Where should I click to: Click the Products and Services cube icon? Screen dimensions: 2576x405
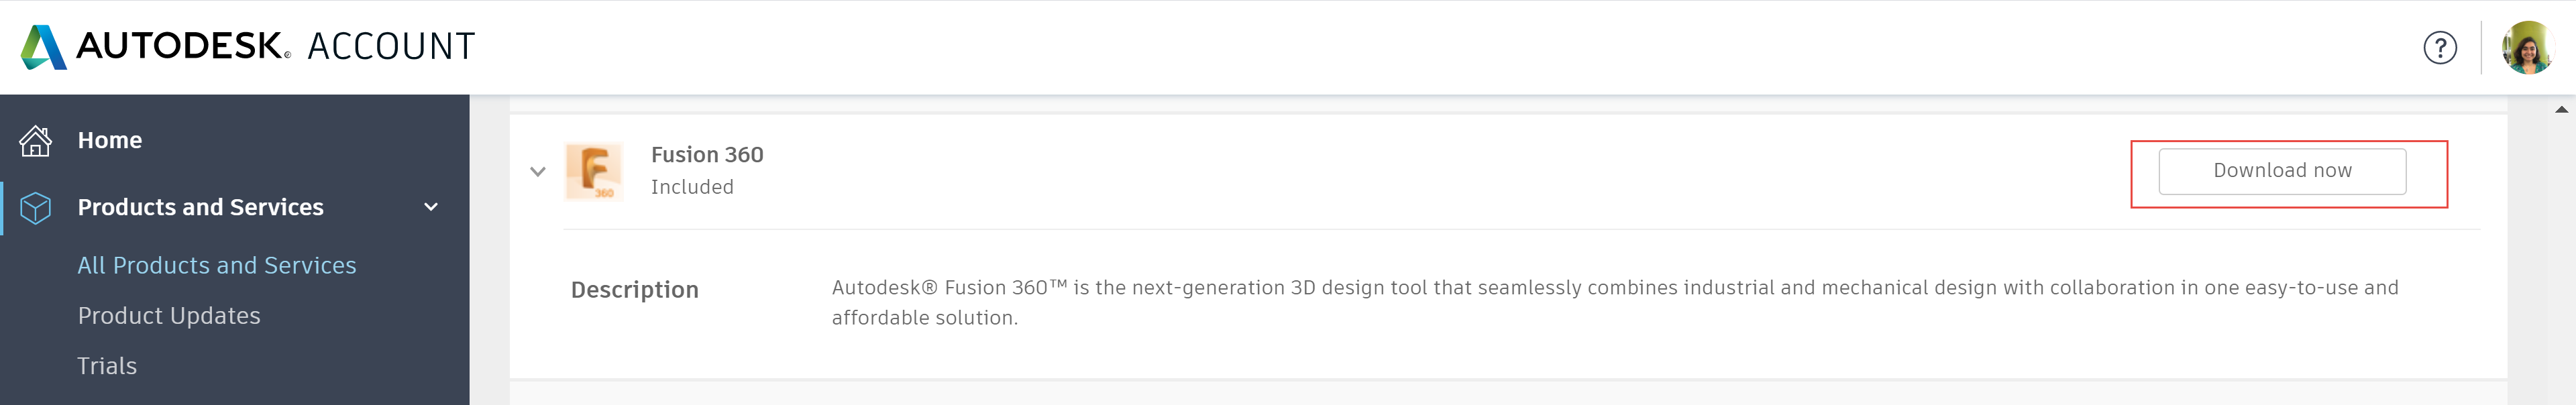click(x=36, y=207)
